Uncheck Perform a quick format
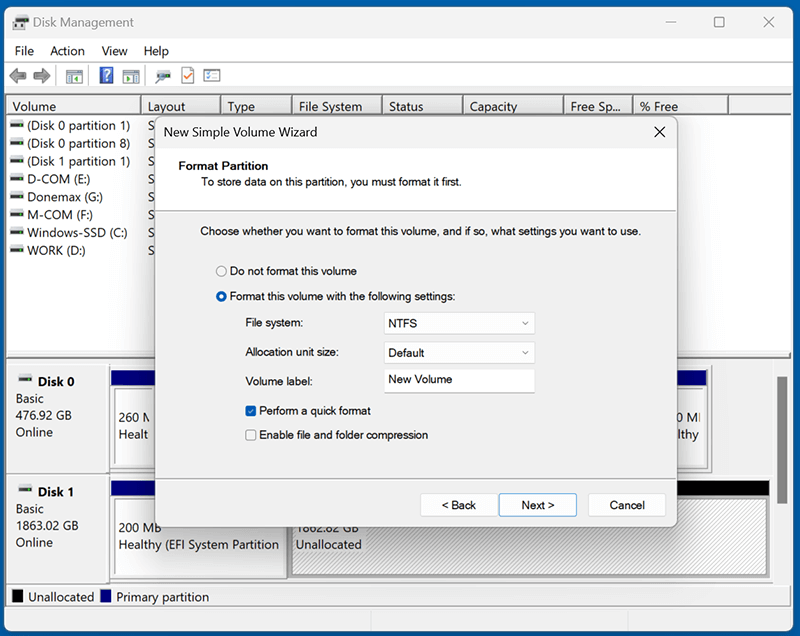 coord(249,412)
